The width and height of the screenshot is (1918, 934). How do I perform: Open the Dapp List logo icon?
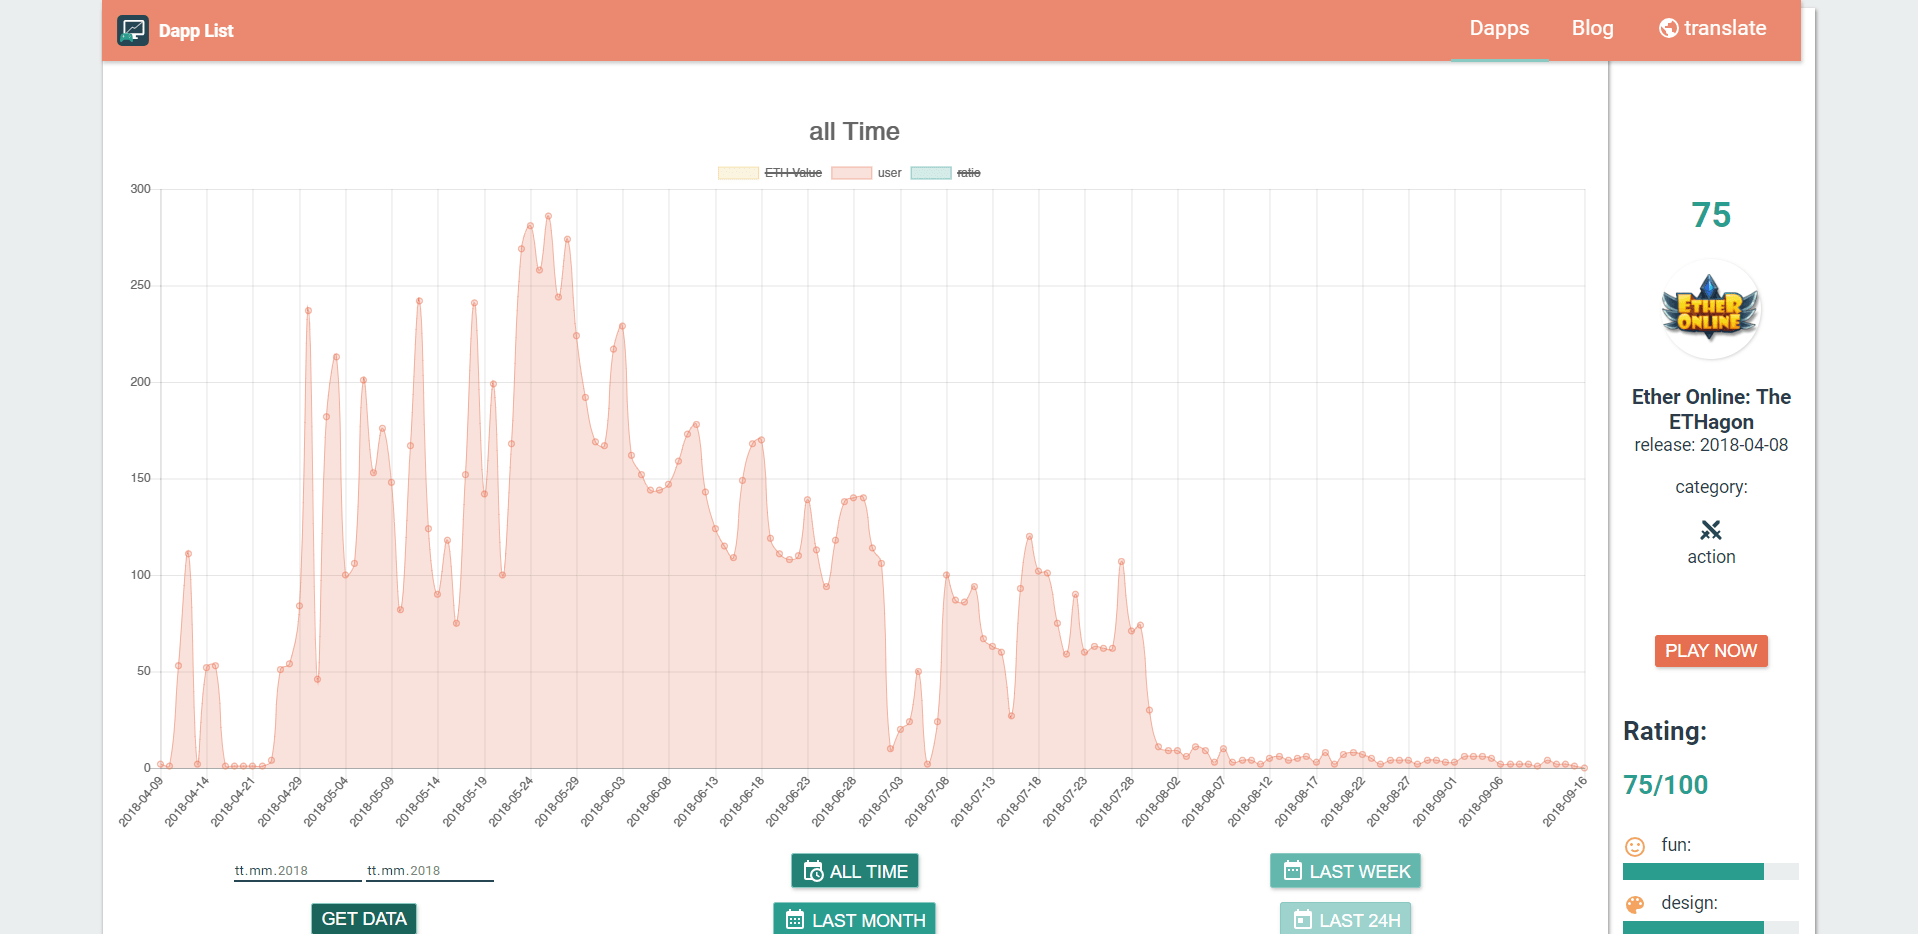[133, 30]
